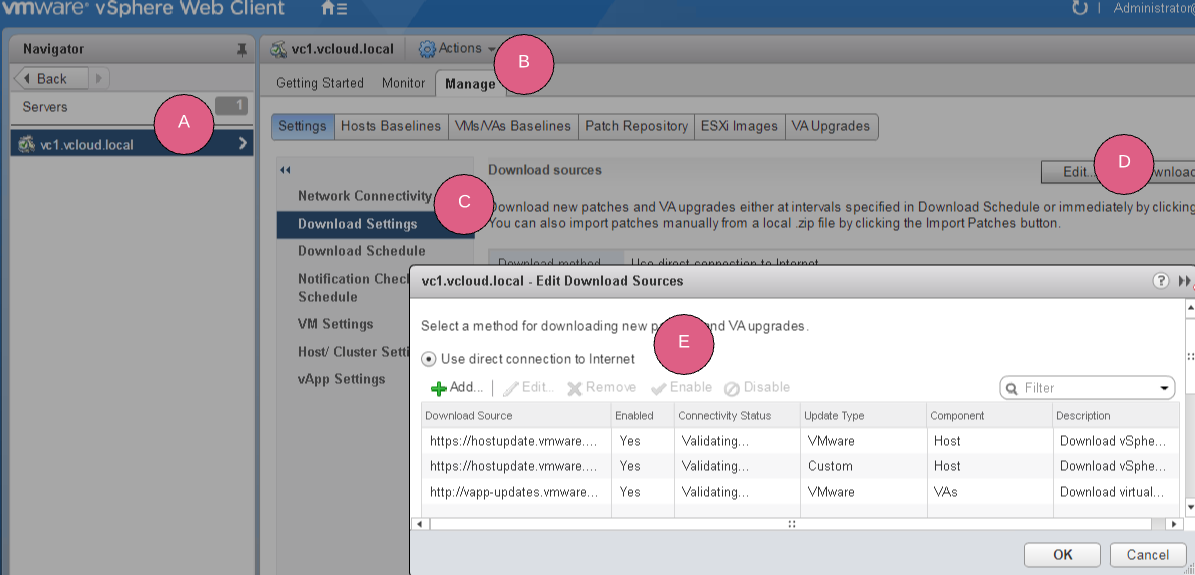
Task: Select Use direct connection to Internet
Action: (429, 359)
